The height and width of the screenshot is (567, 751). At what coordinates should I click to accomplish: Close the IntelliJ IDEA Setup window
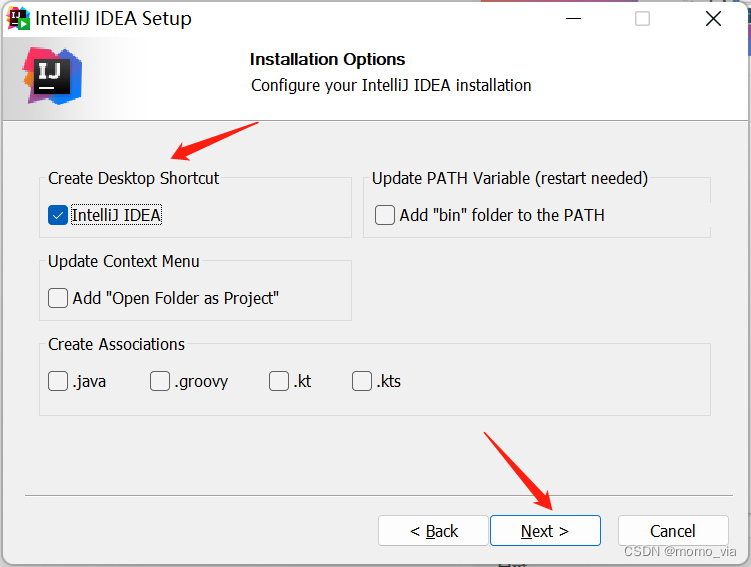[x=713, y=19]
